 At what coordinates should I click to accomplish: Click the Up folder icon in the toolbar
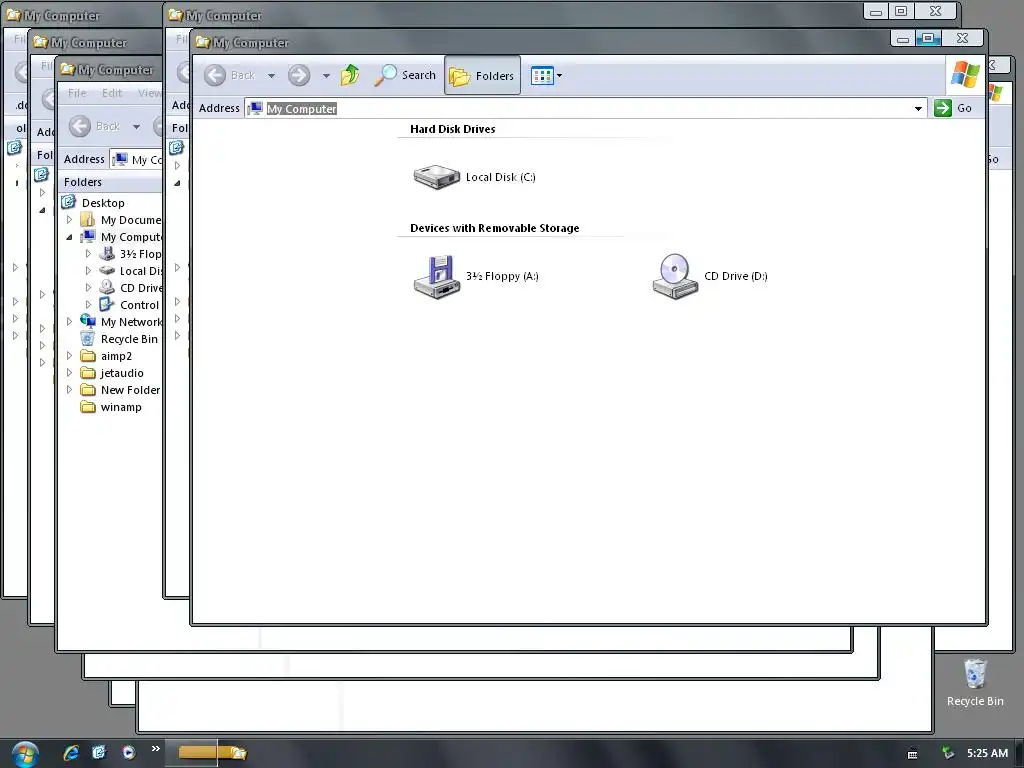click(x=350, y=75)
